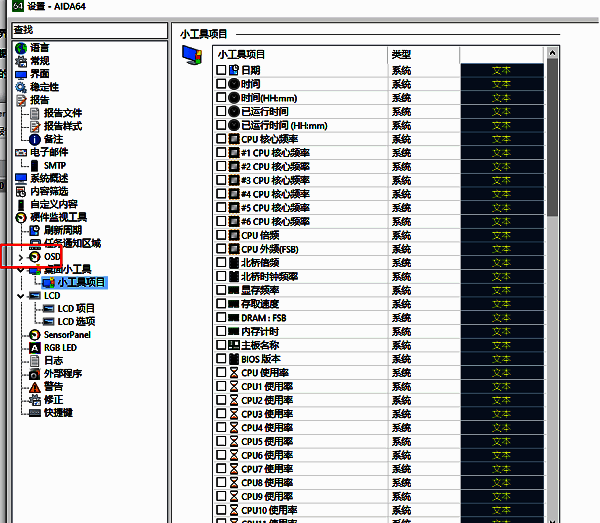The height and width of the screenshot is (523, 600).
Task: Enable the 日期 widget checkbox
Action: pos(221,71)
